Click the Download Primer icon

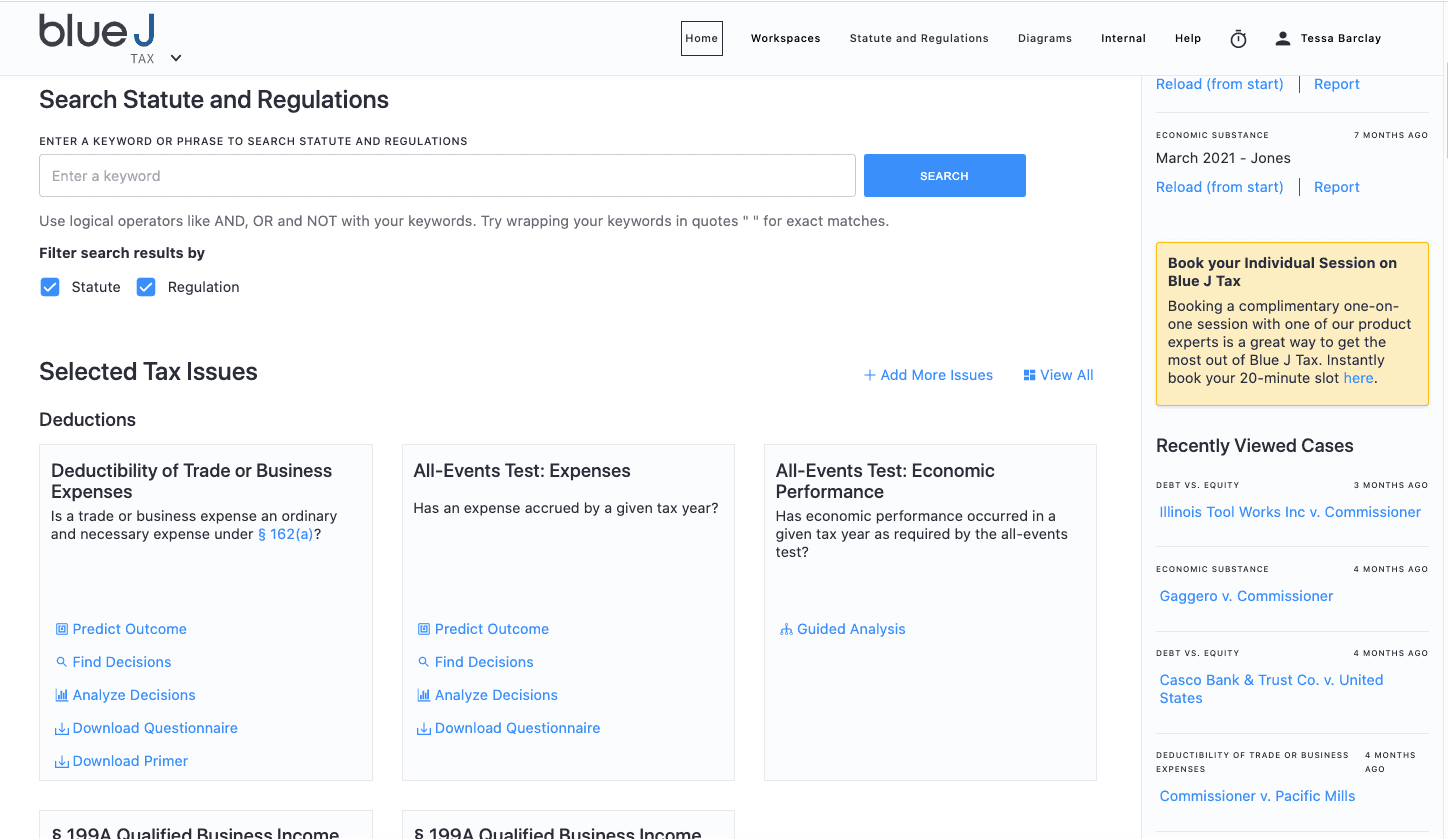click(62, 762)
